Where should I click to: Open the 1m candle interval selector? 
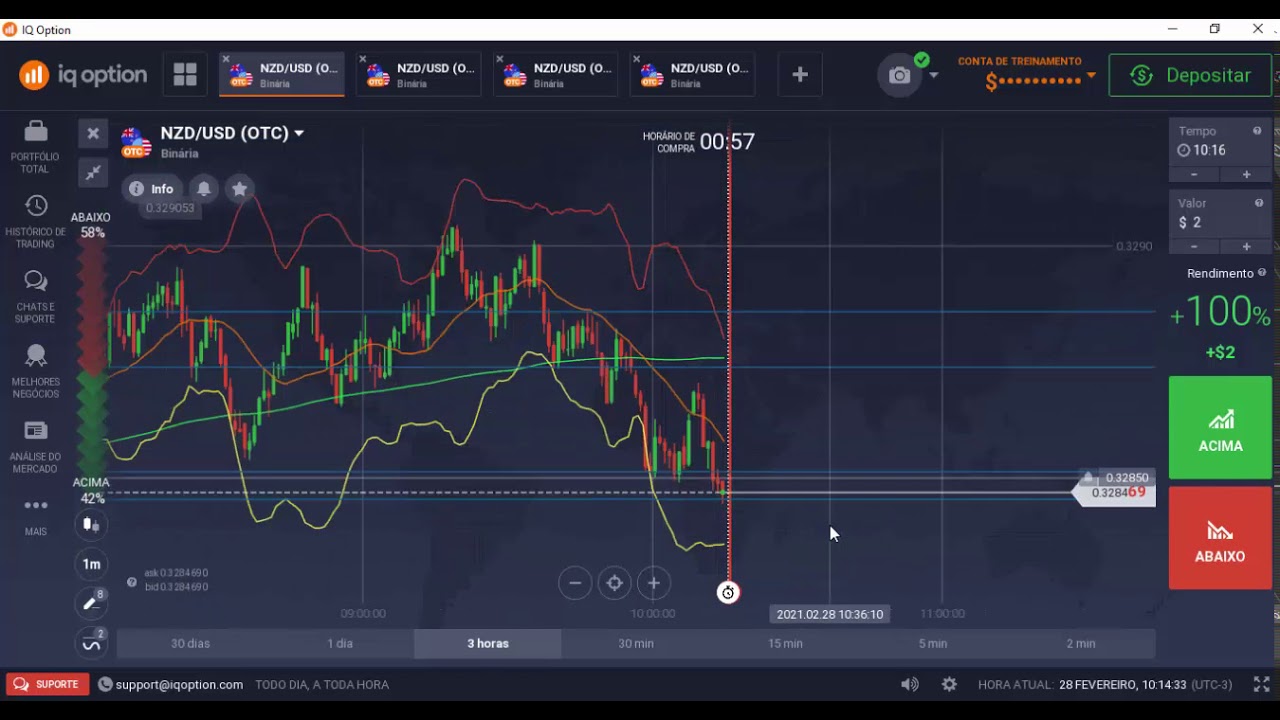[91, 564]
